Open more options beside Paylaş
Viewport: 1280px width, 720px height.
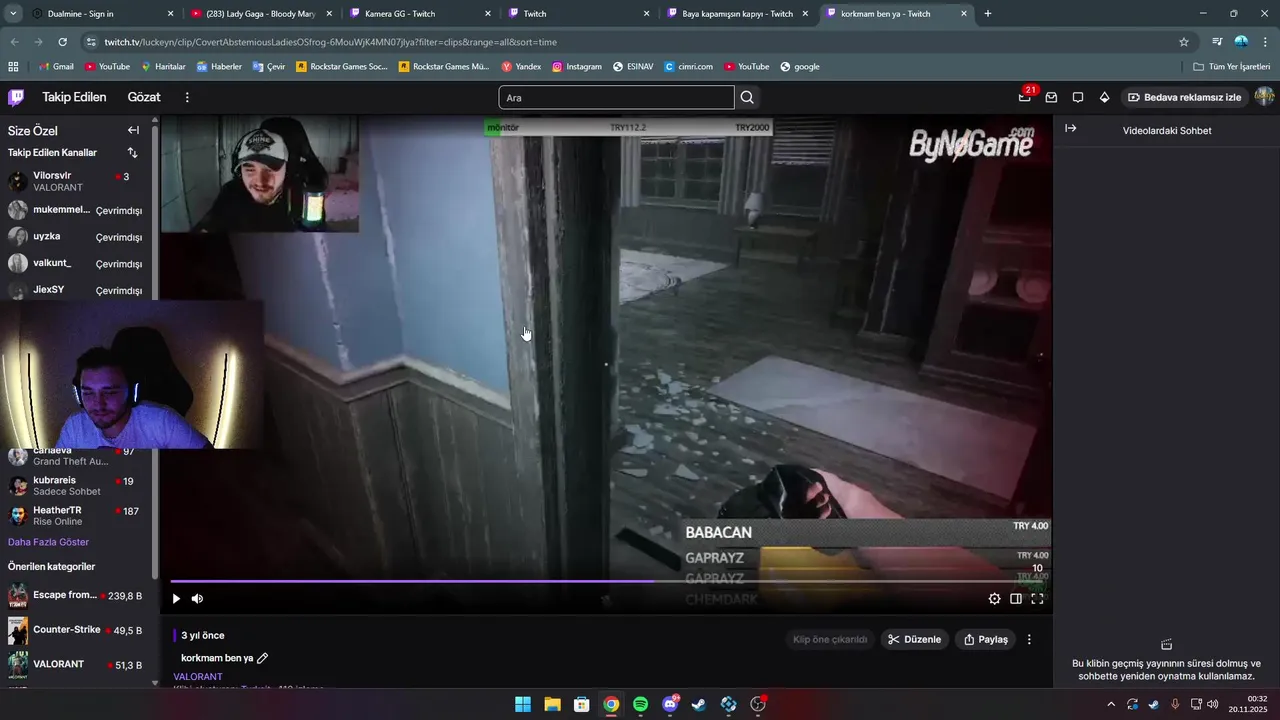(1029, 640)
